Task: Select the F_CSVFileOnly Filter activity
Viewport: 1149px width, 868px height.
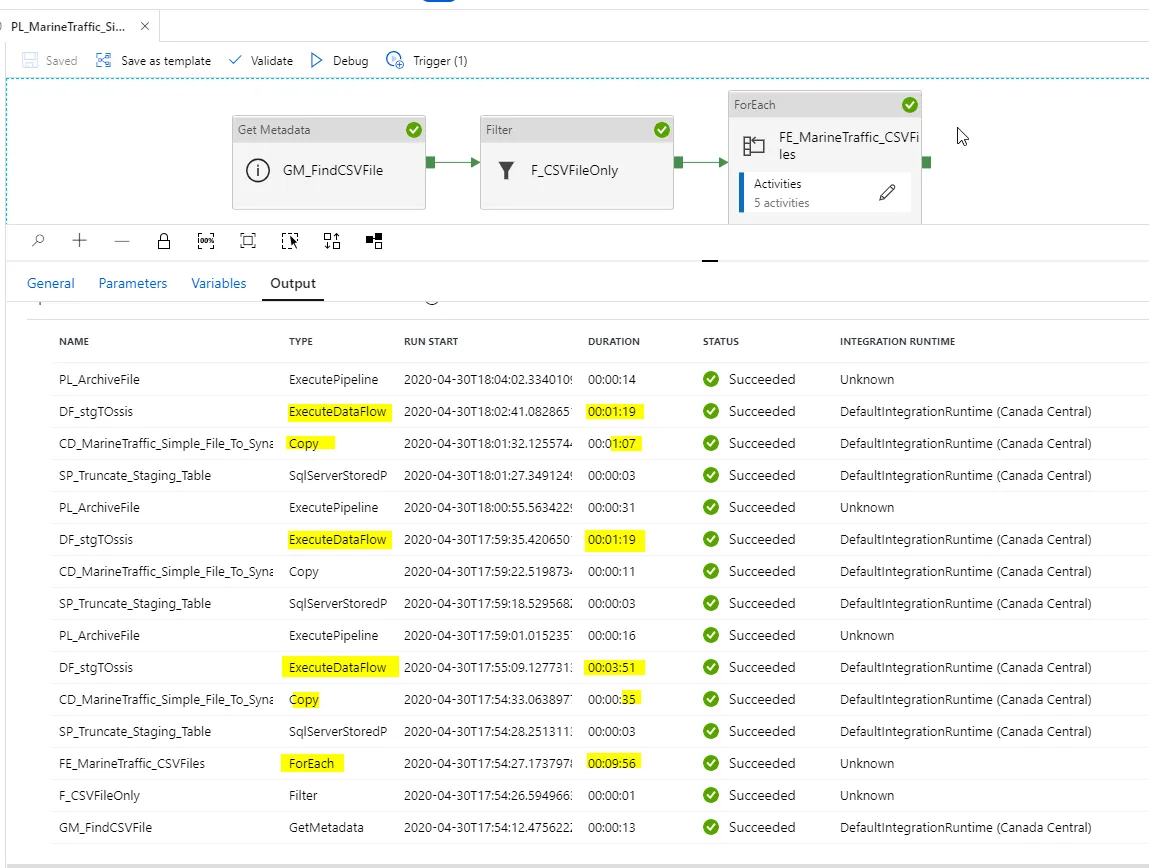Action: coord(577,163)
